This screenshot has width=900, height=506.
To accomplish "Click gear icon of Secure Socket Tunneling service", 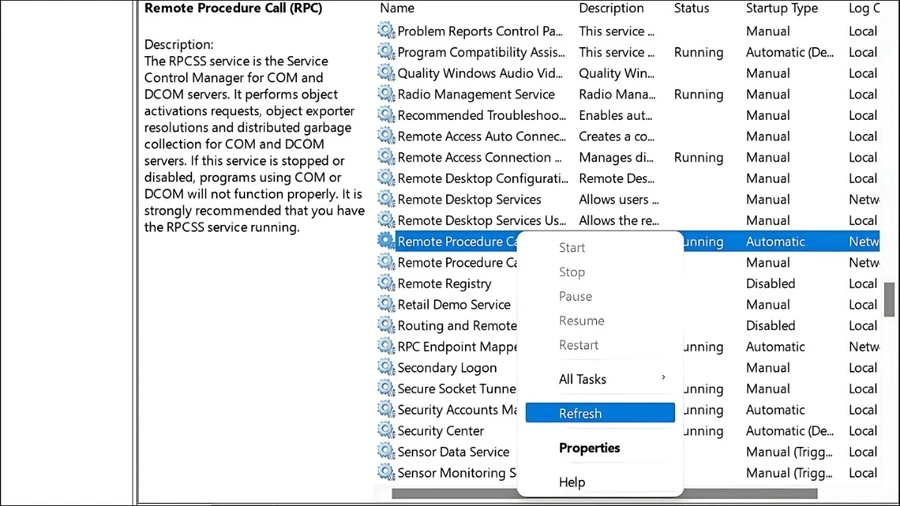I will coord(386,388).
